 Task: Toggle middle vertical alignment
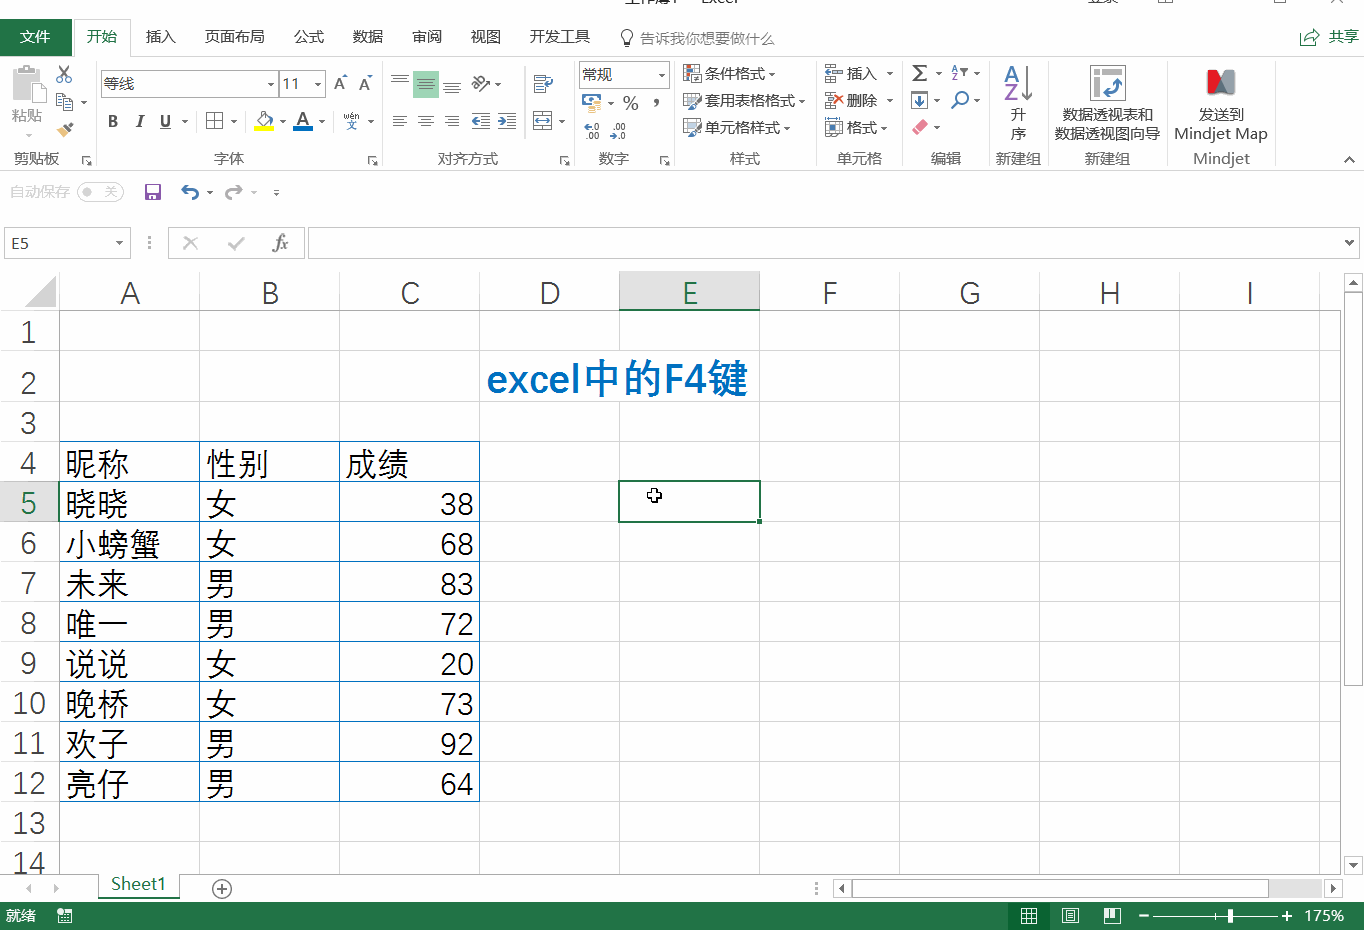point(426,83)
